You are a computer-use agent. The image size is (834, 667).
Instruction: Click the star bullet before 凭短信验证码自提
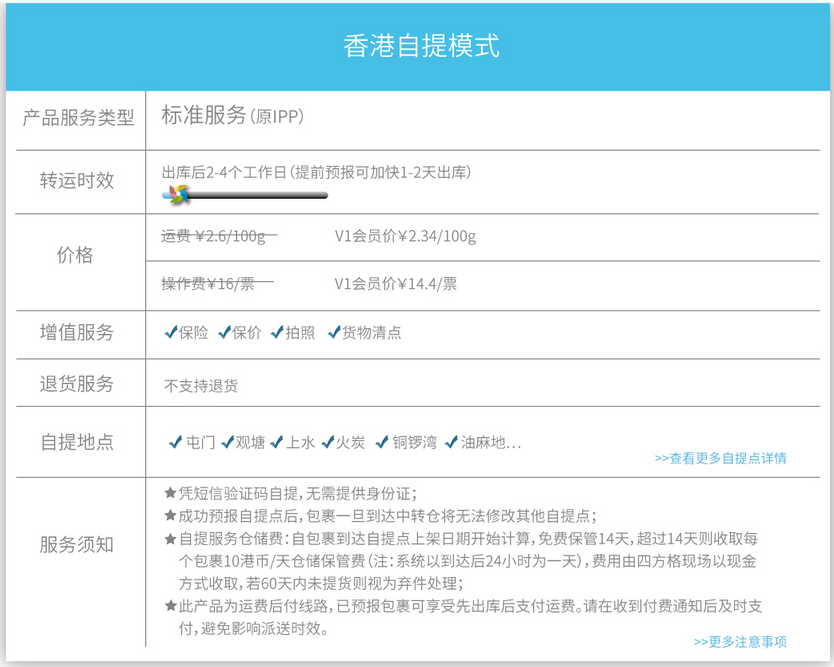(169, 493)
